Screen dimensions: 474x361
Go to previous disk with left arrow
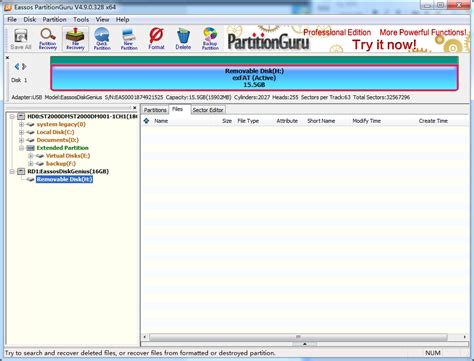click(17, 67)
